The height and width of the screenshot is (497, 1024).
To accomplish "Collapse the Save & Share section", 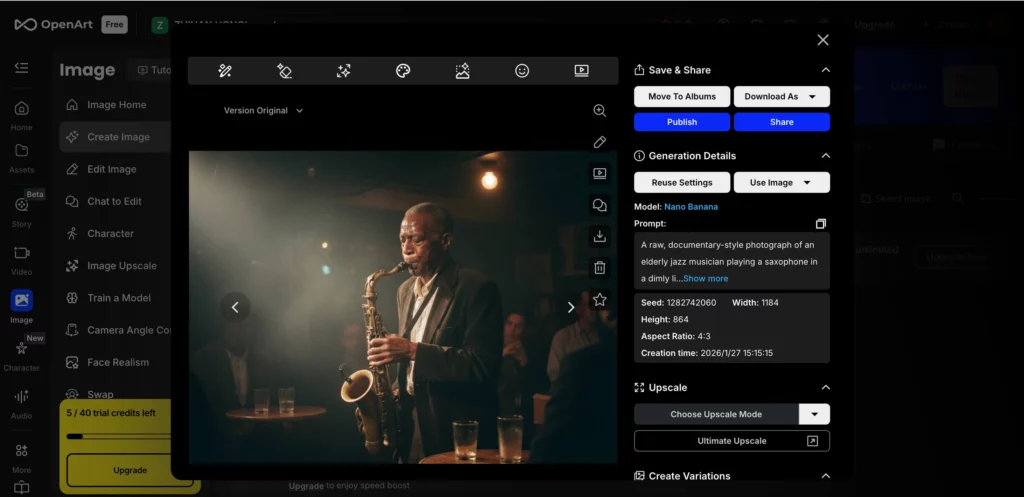I will point(825,70).
